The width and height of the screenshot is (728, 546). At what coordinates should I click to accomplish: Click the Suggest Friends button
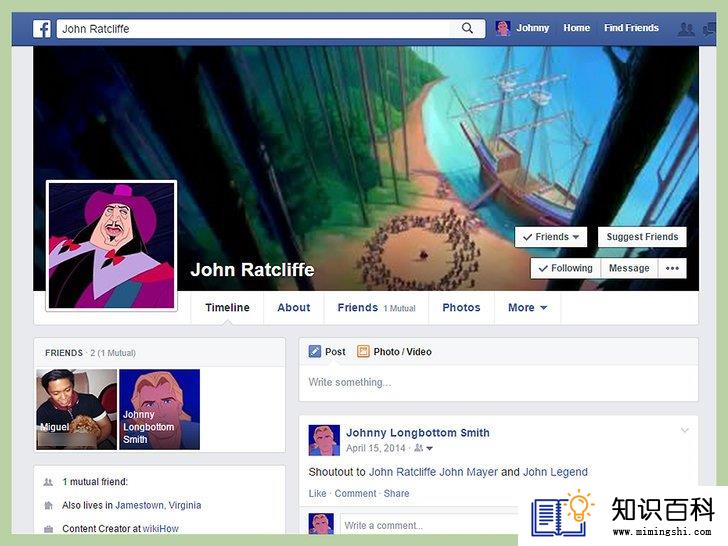point(642,237)
